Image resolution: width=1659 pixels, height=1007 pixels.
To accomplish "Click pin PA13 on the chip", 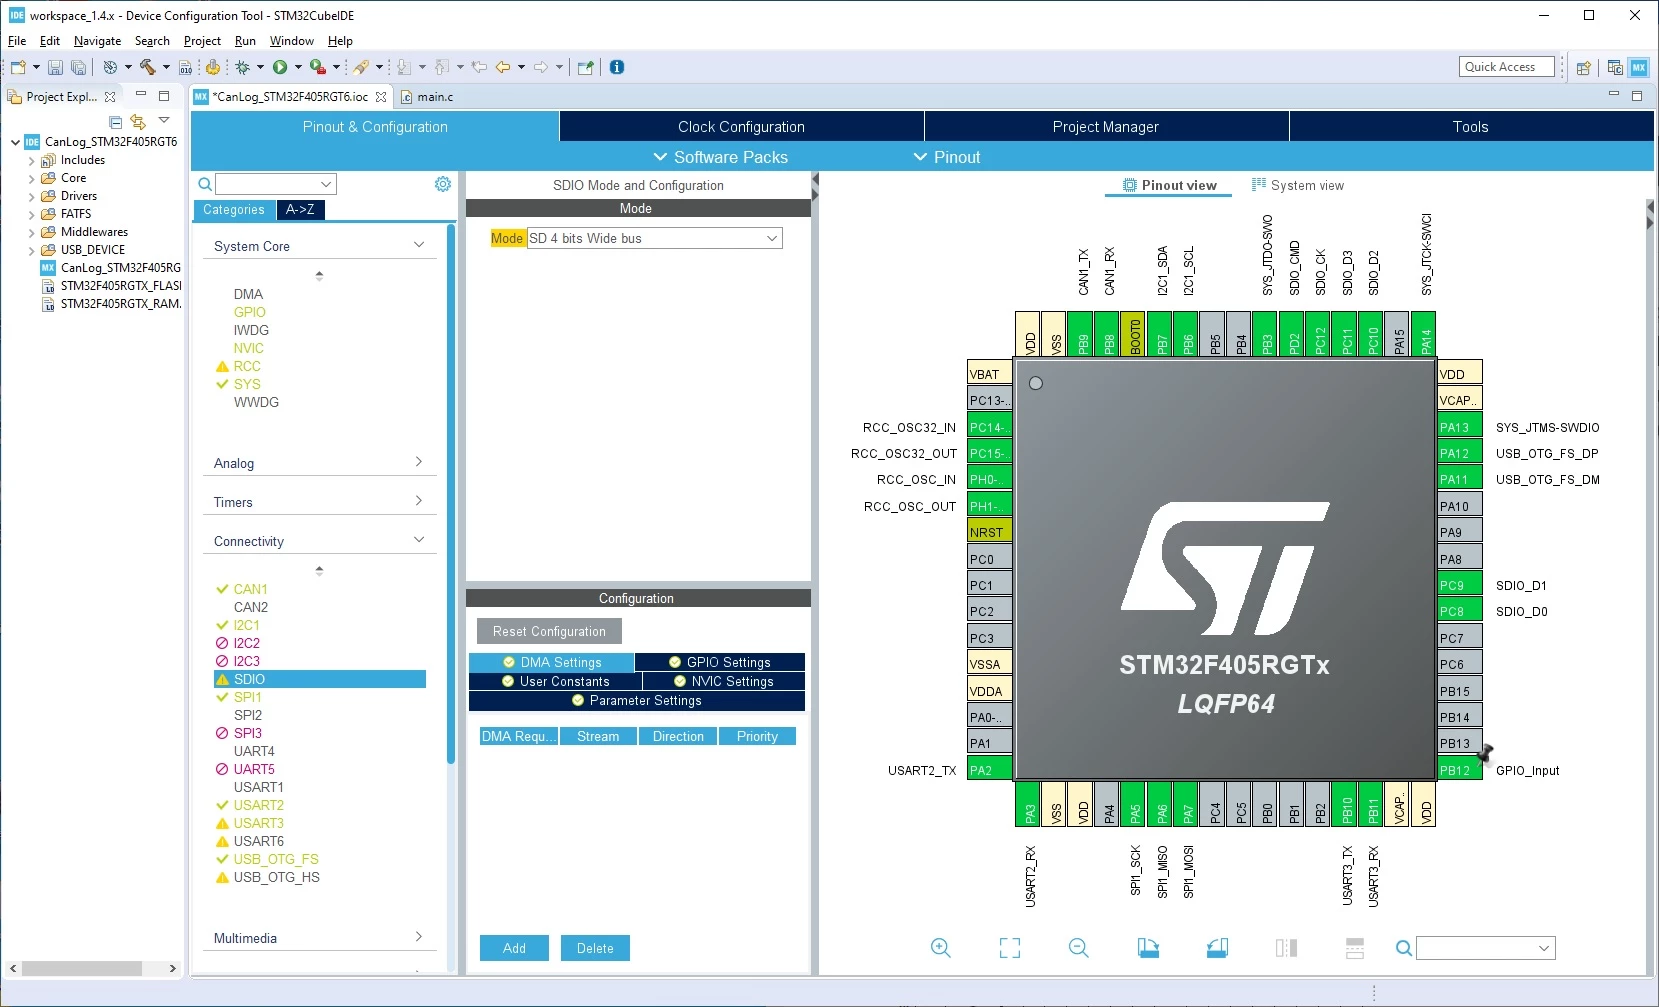I will [x=1459, y=427].
